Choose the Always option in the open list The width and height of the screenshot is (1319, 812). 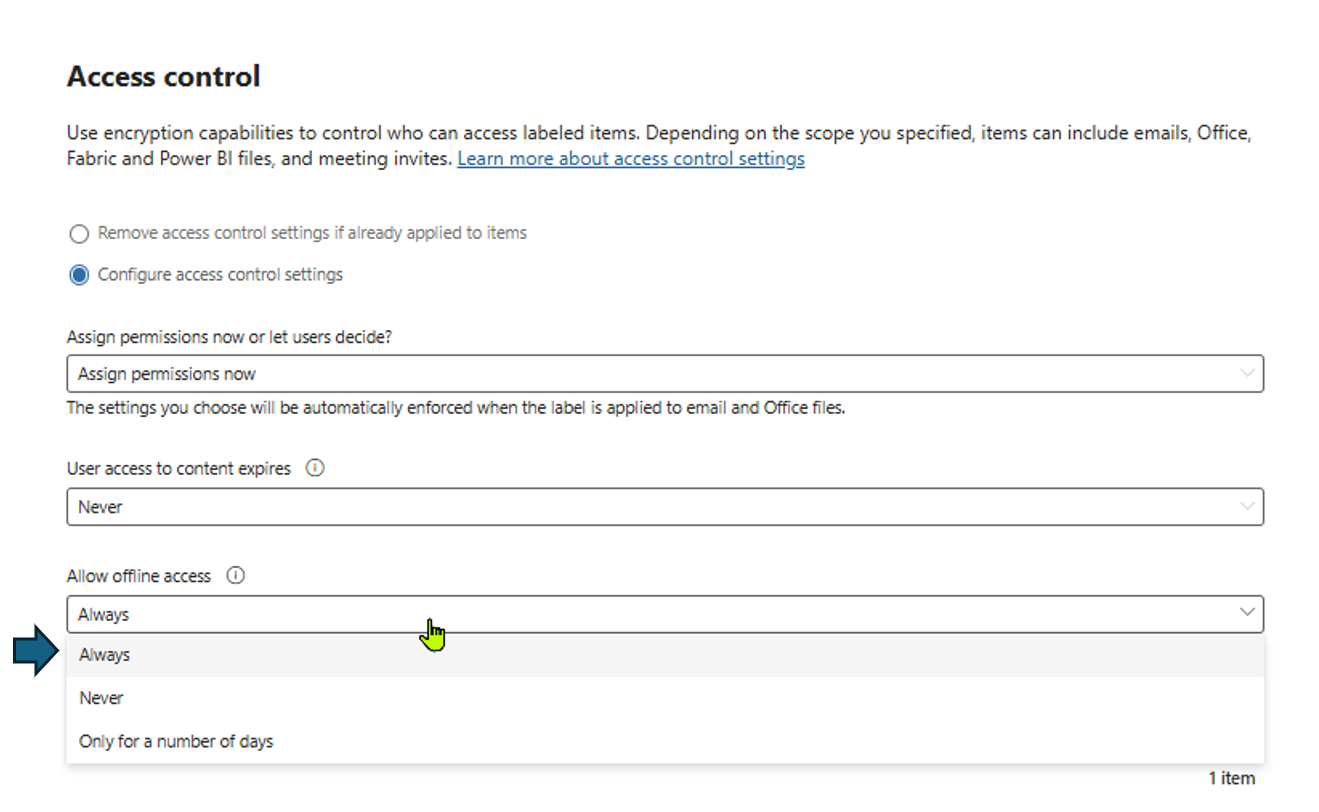click(105, 655)
